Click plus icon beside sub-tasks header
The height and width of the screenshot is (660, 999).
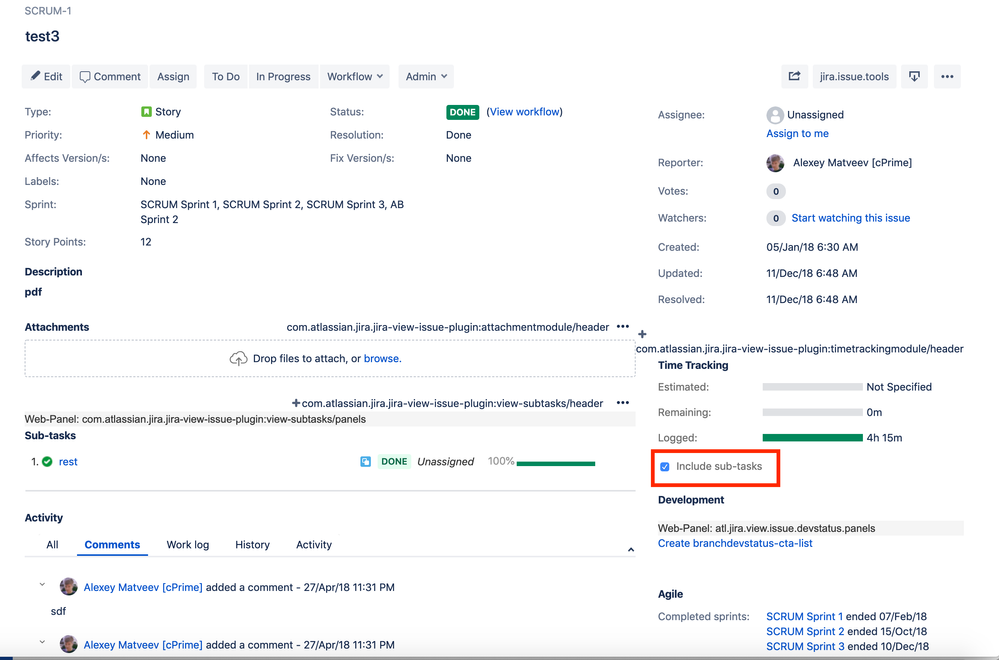296,403
